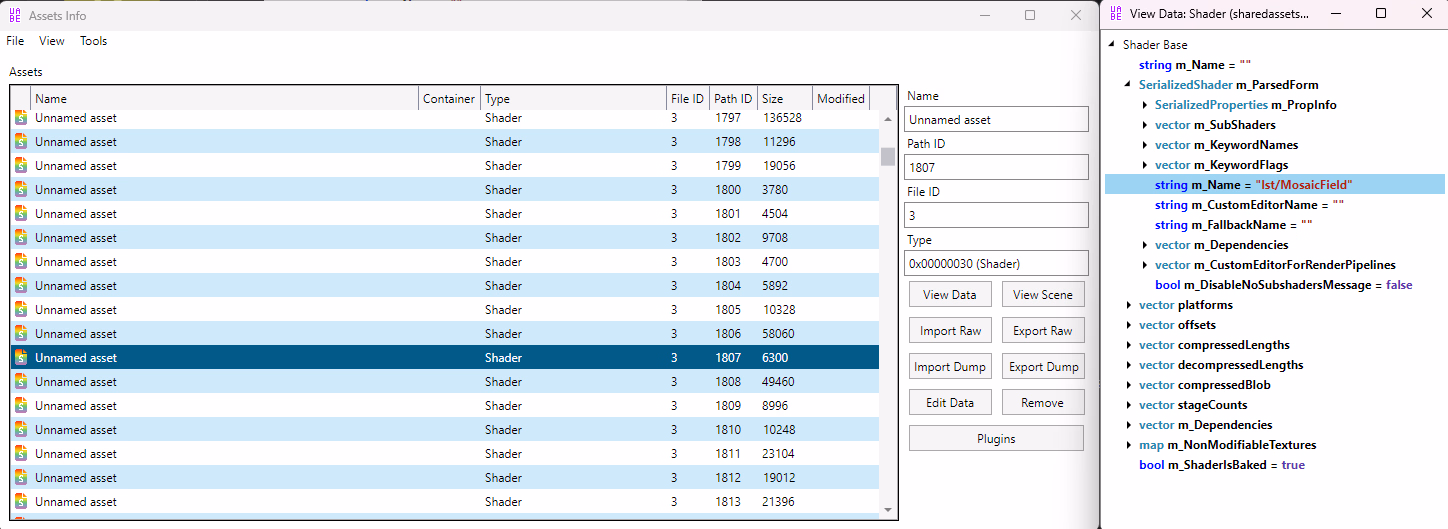This screenshot has height=529, width=1448.
Task: Click the Path ID input field
Action: pos(995,167)
